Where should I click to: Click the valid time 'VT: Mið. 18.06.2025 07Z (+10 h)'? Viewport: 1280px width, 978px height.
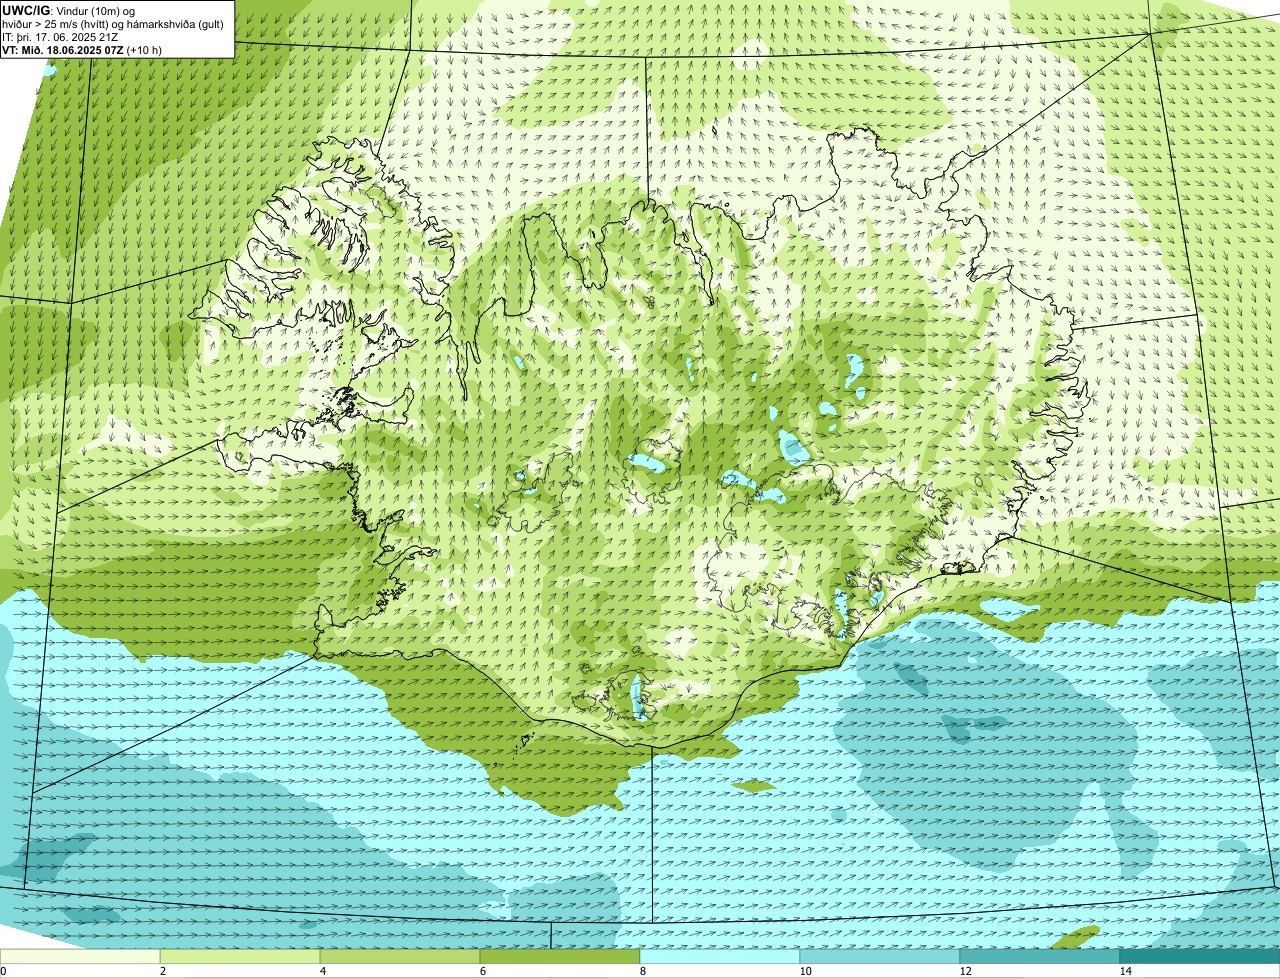coord(82,50)
